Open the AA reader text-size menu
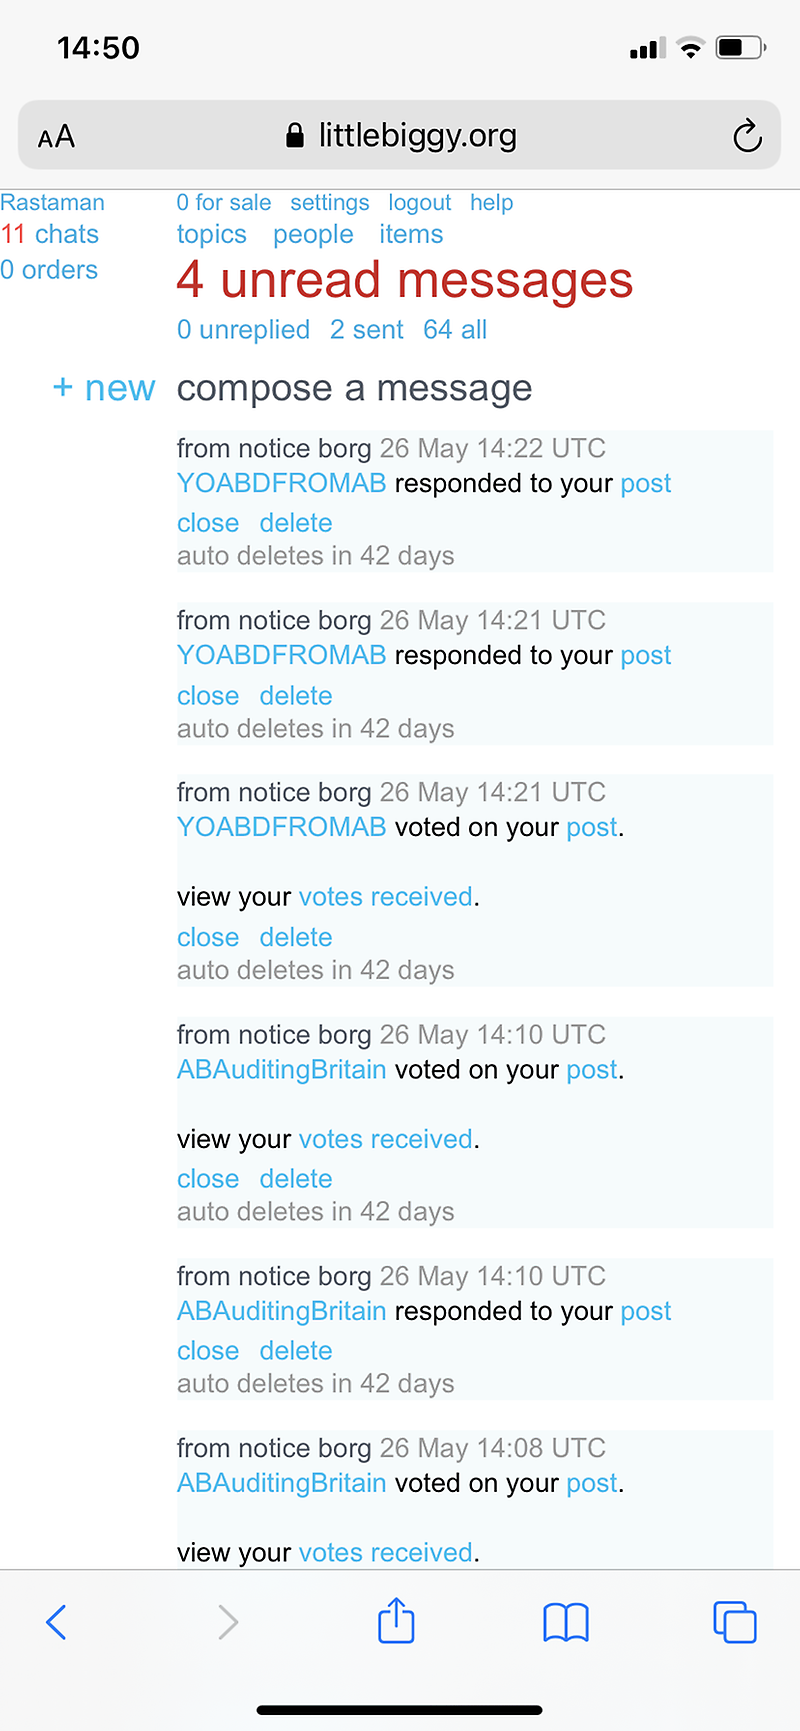This screenshot has height=1731, width=800. (x=56, y=137)
